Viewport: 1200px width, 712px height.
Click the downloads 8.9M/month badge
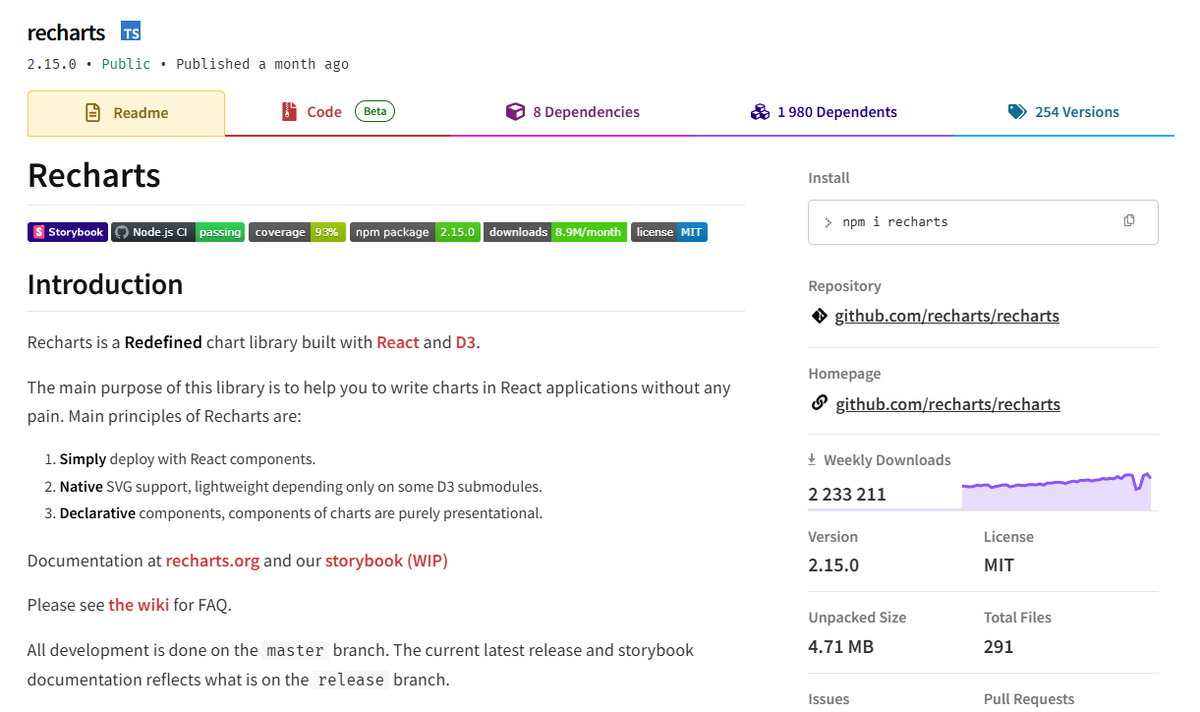tap(555, 232)
